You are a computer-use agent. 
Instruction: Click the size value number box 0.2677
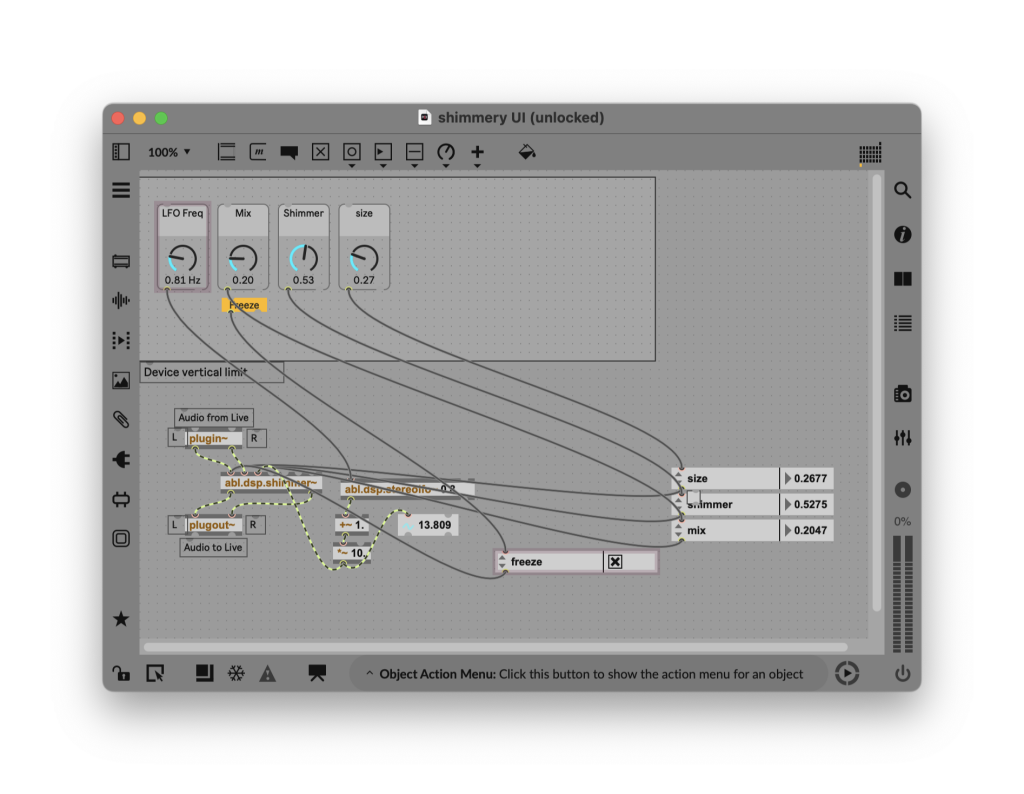coord(810,479)
